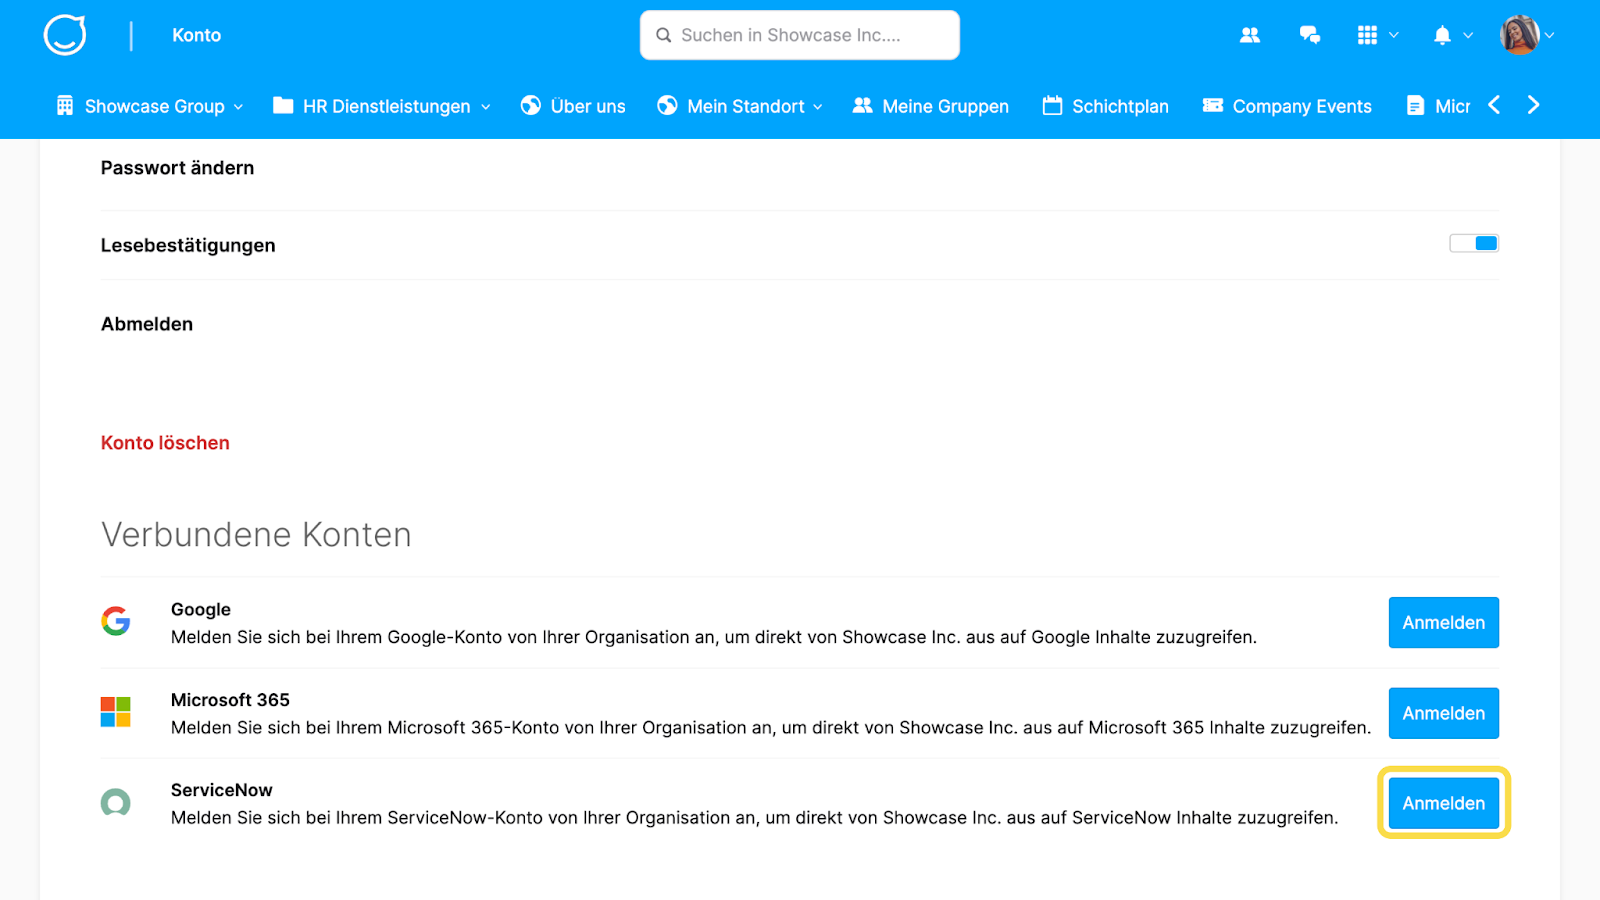Click the ServiceNow account name
This screenshot has height=900, width=1600.
222,790
